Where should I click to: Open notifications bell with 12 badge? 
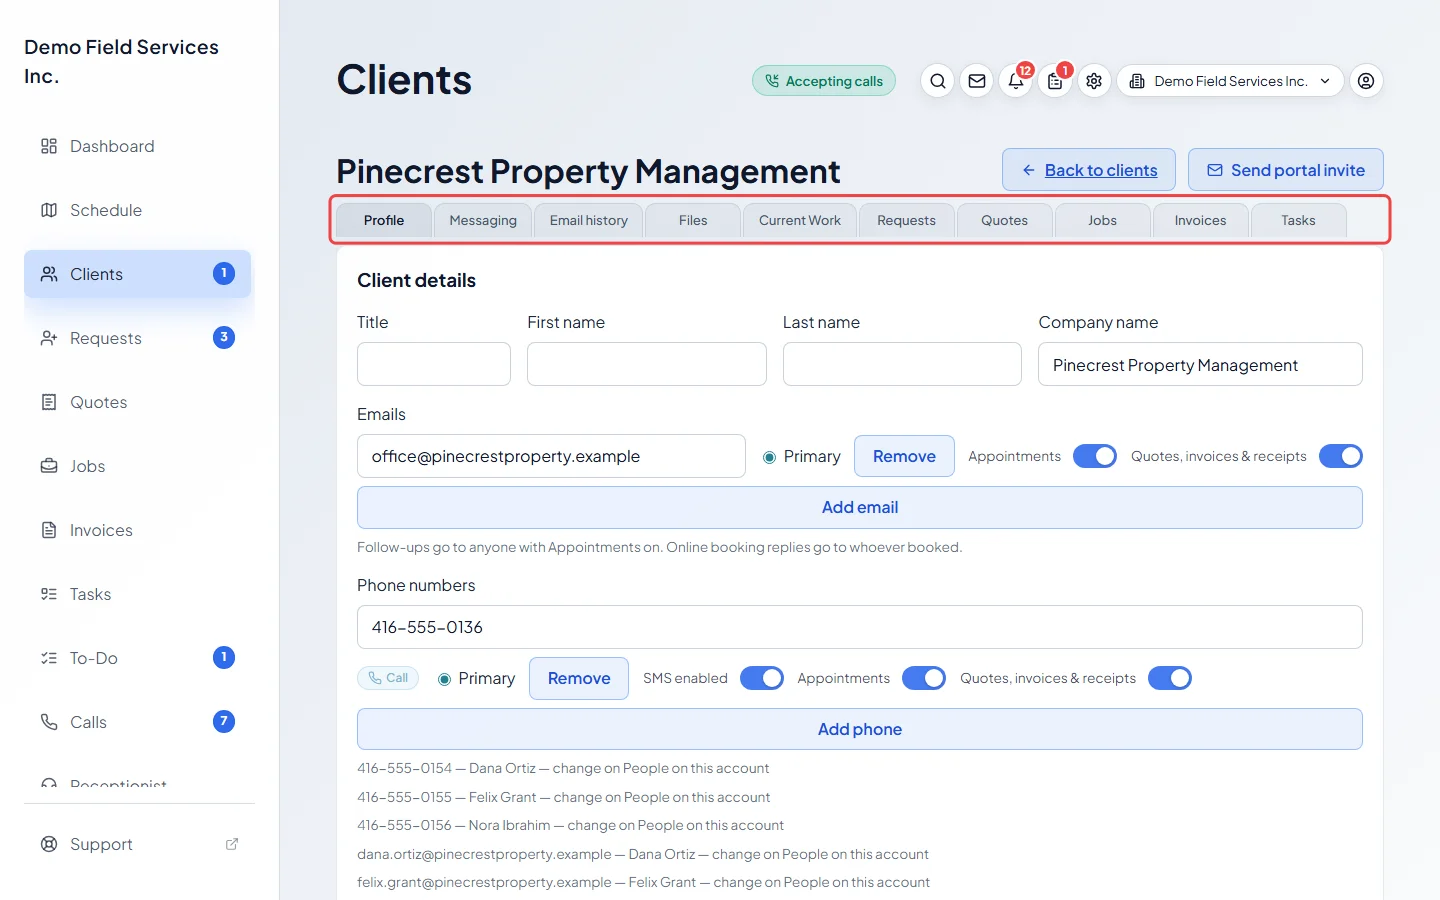pyautogui.click(x=1016, y=81)
